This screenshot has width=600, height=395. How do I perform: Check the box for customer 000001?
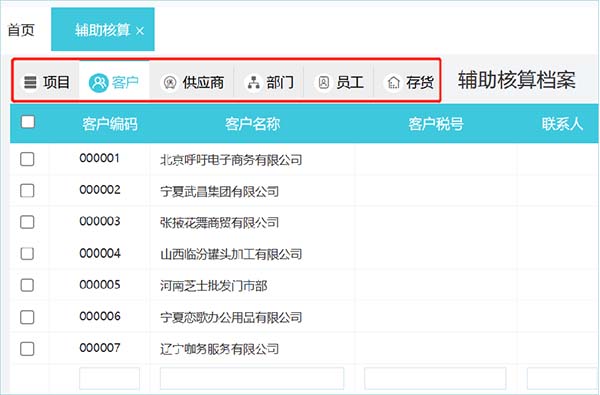tap(27, 159)
